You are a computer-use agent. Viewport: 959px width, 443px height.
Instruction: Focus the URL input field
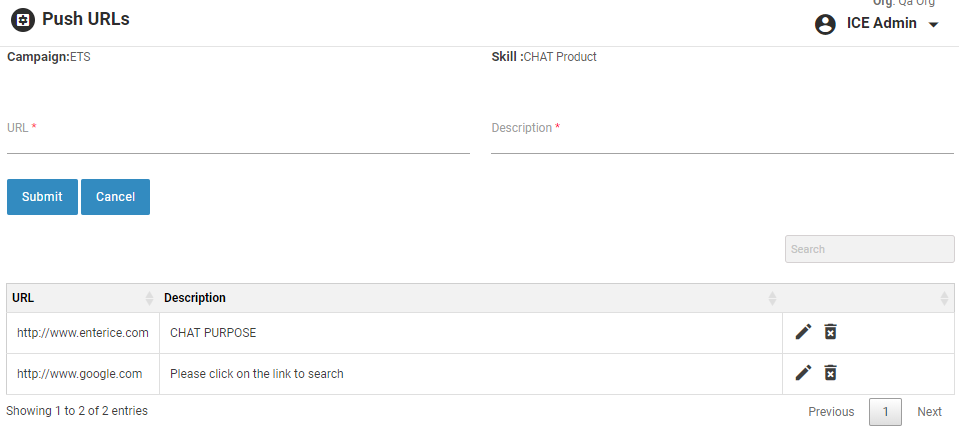point(238,141)
